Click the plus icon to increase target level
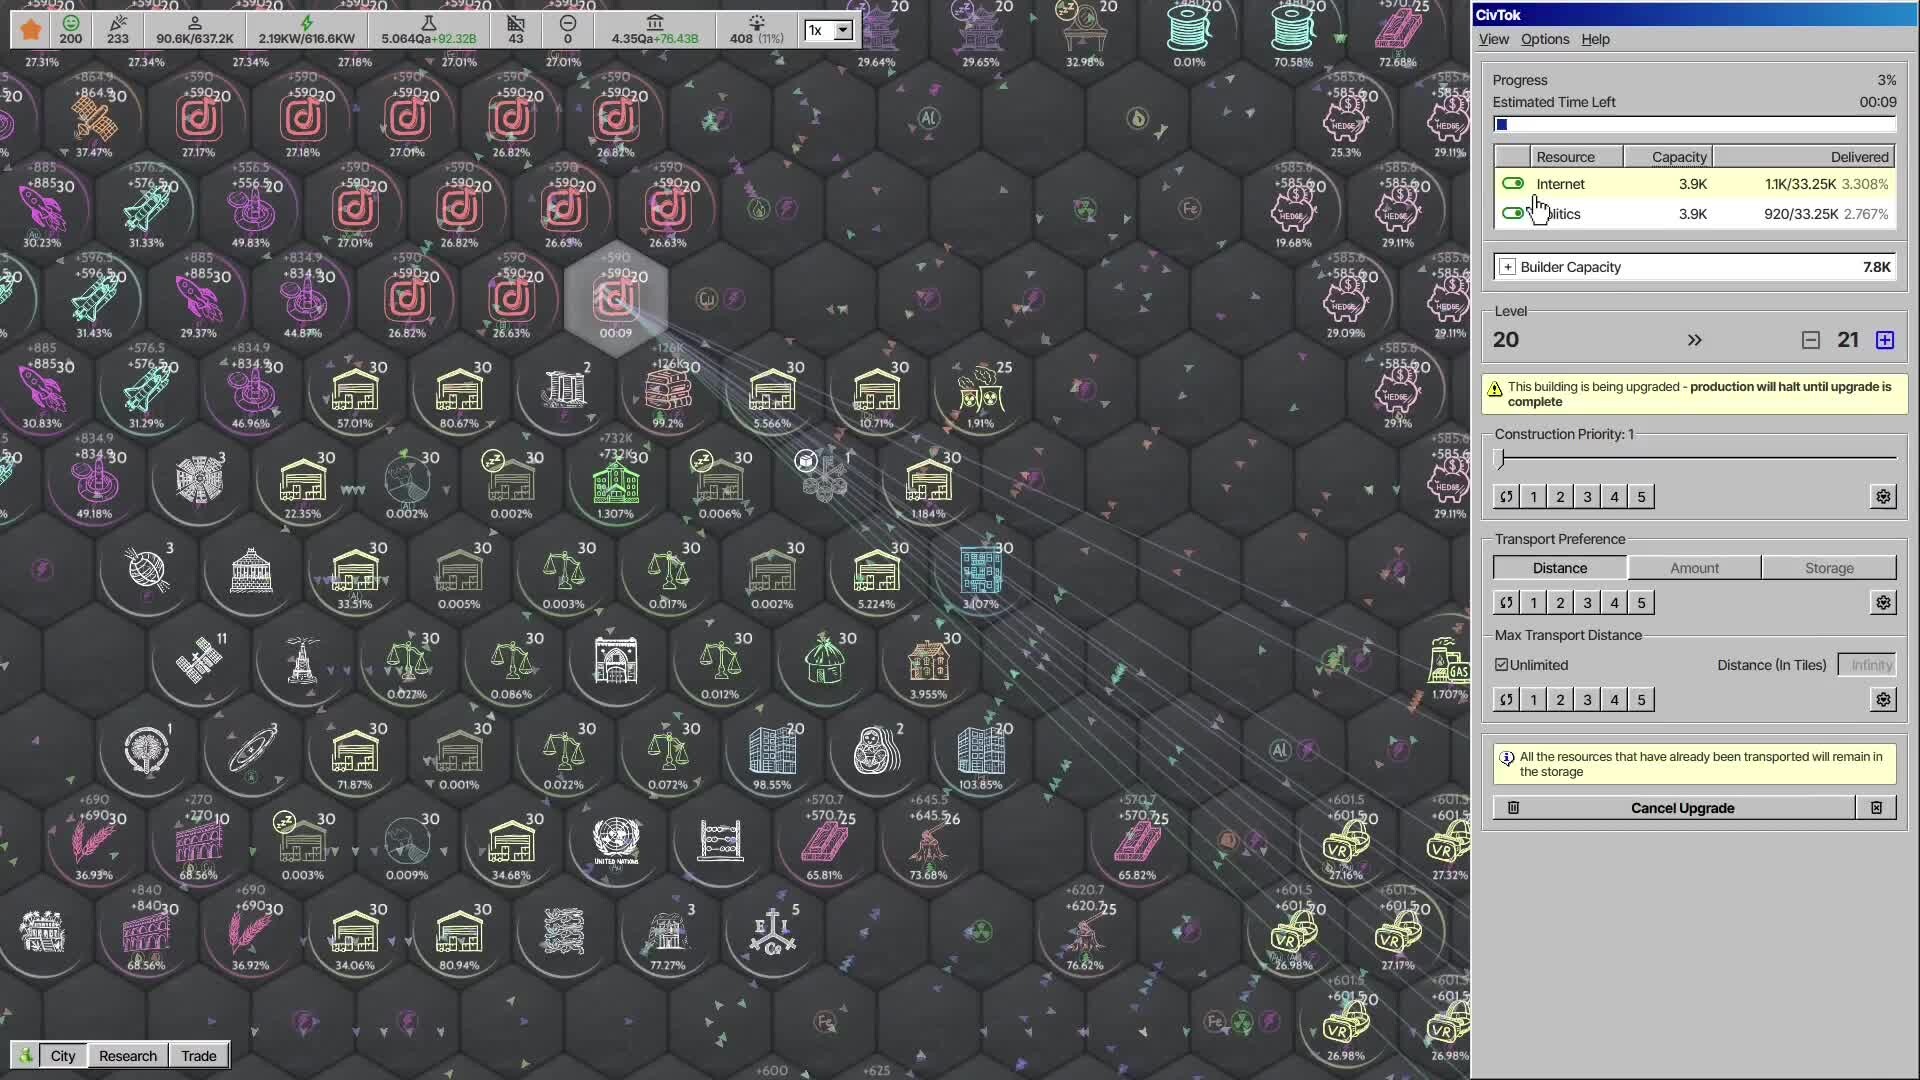This screenshot has height=1080, width=1920. 1885,341
